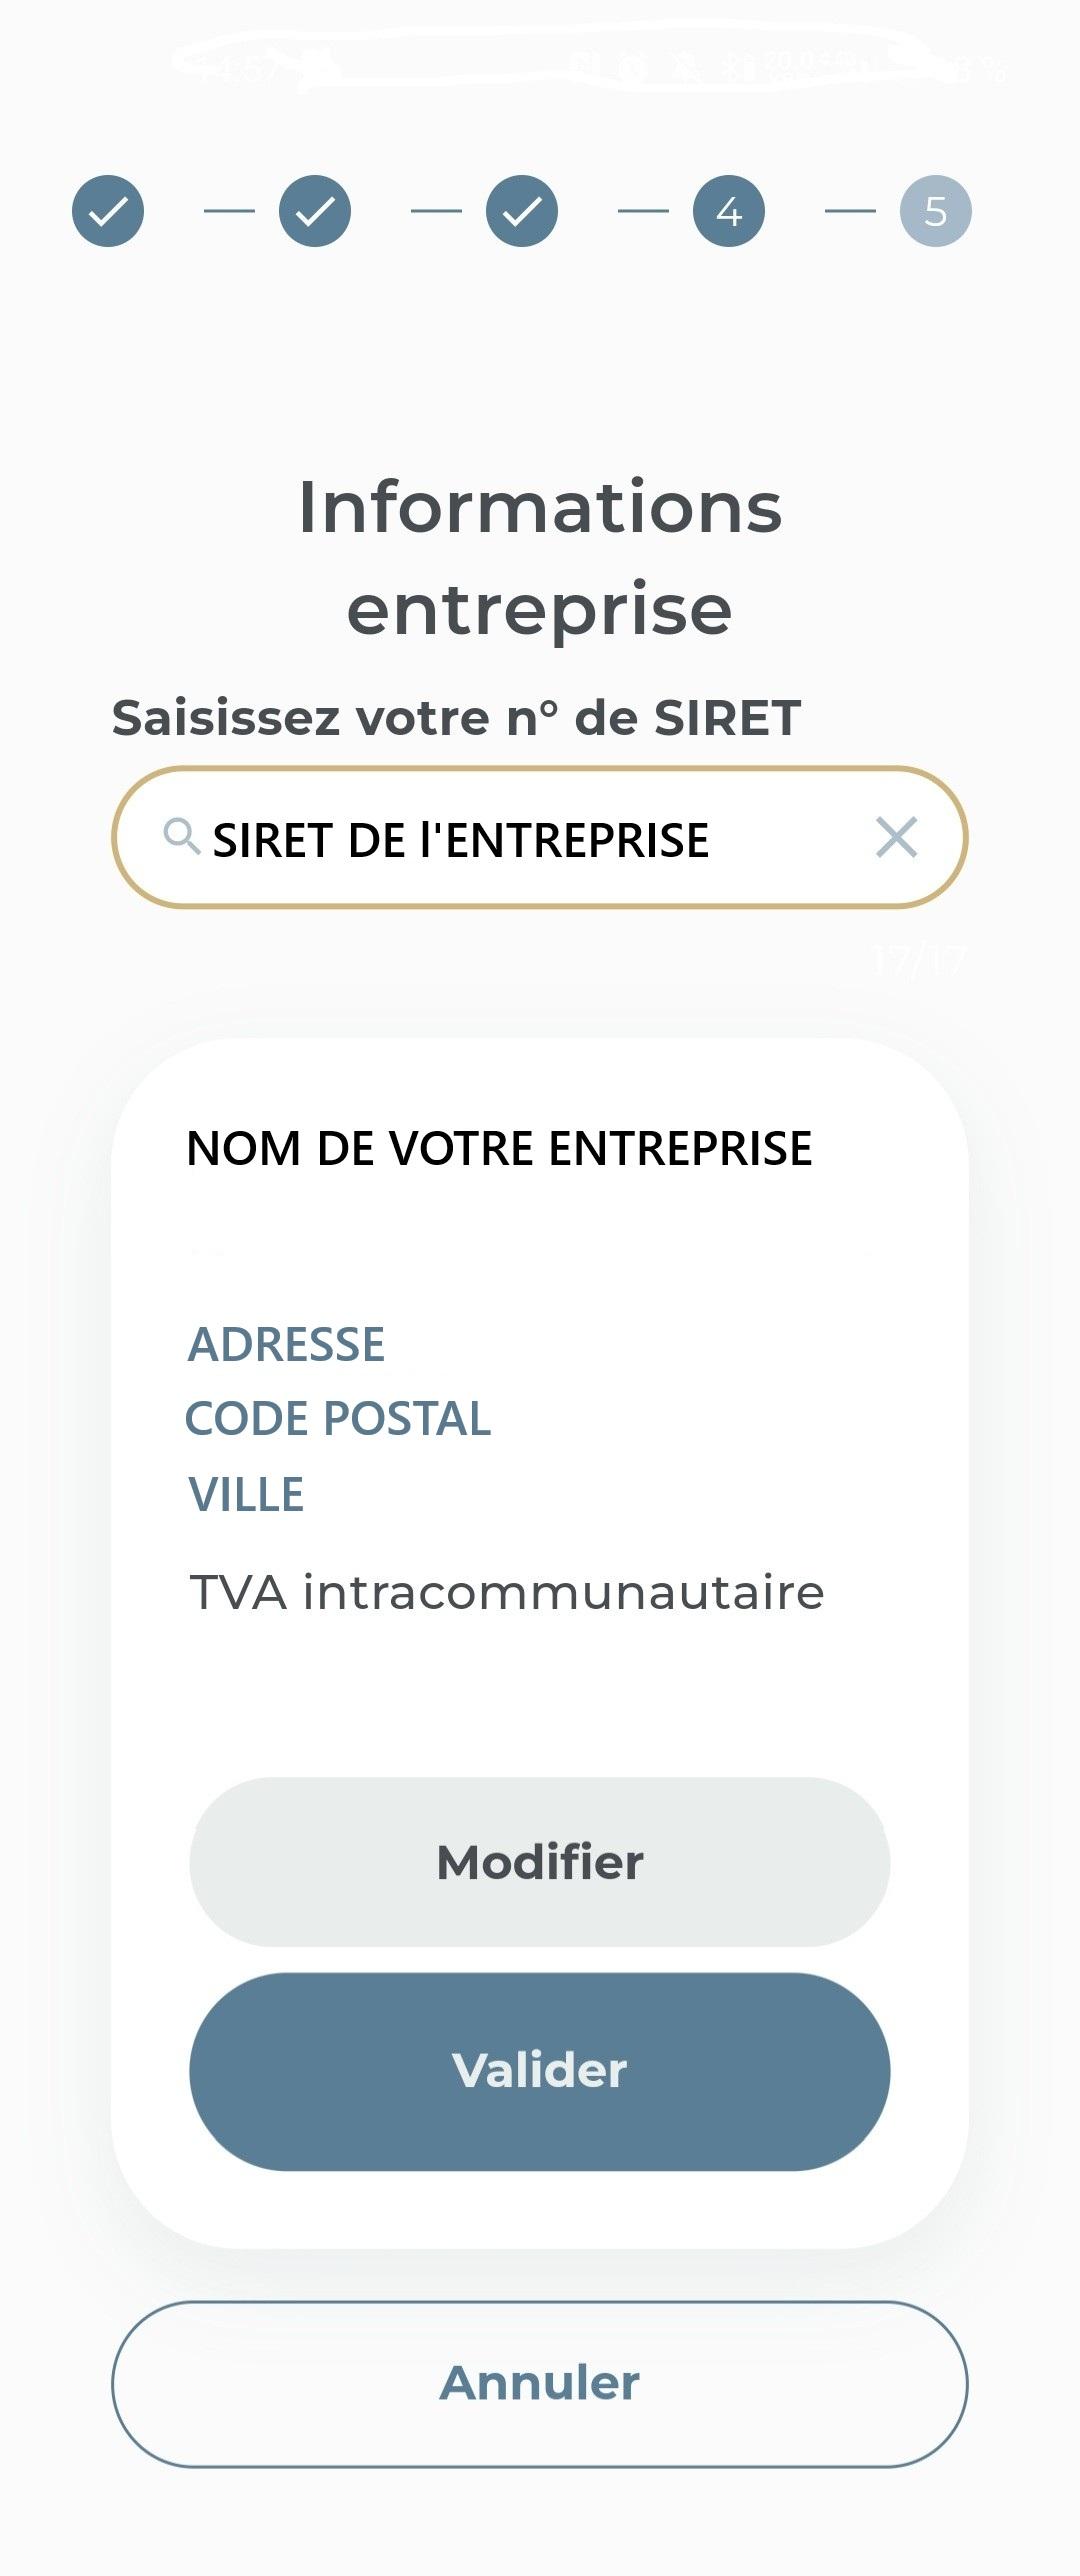Tap the Annuler button
Image resolution: width=1080 pixels, height=2576 pixels.
tap(539, 2383)
